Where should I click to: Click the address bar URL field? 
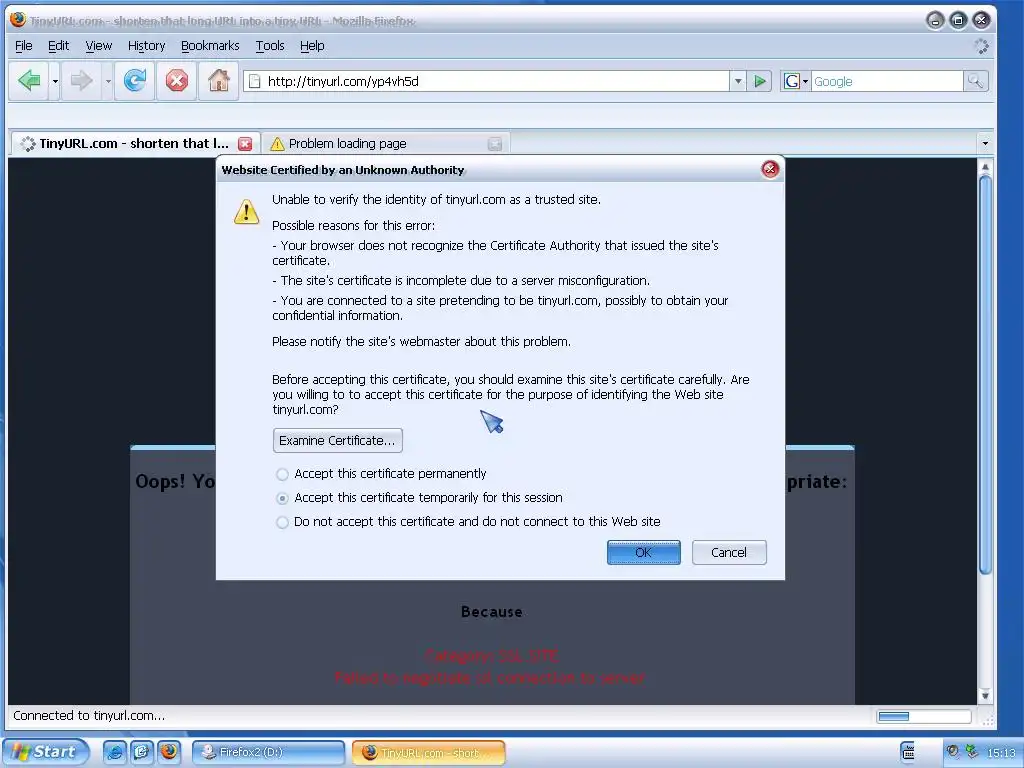pos(487,82)
